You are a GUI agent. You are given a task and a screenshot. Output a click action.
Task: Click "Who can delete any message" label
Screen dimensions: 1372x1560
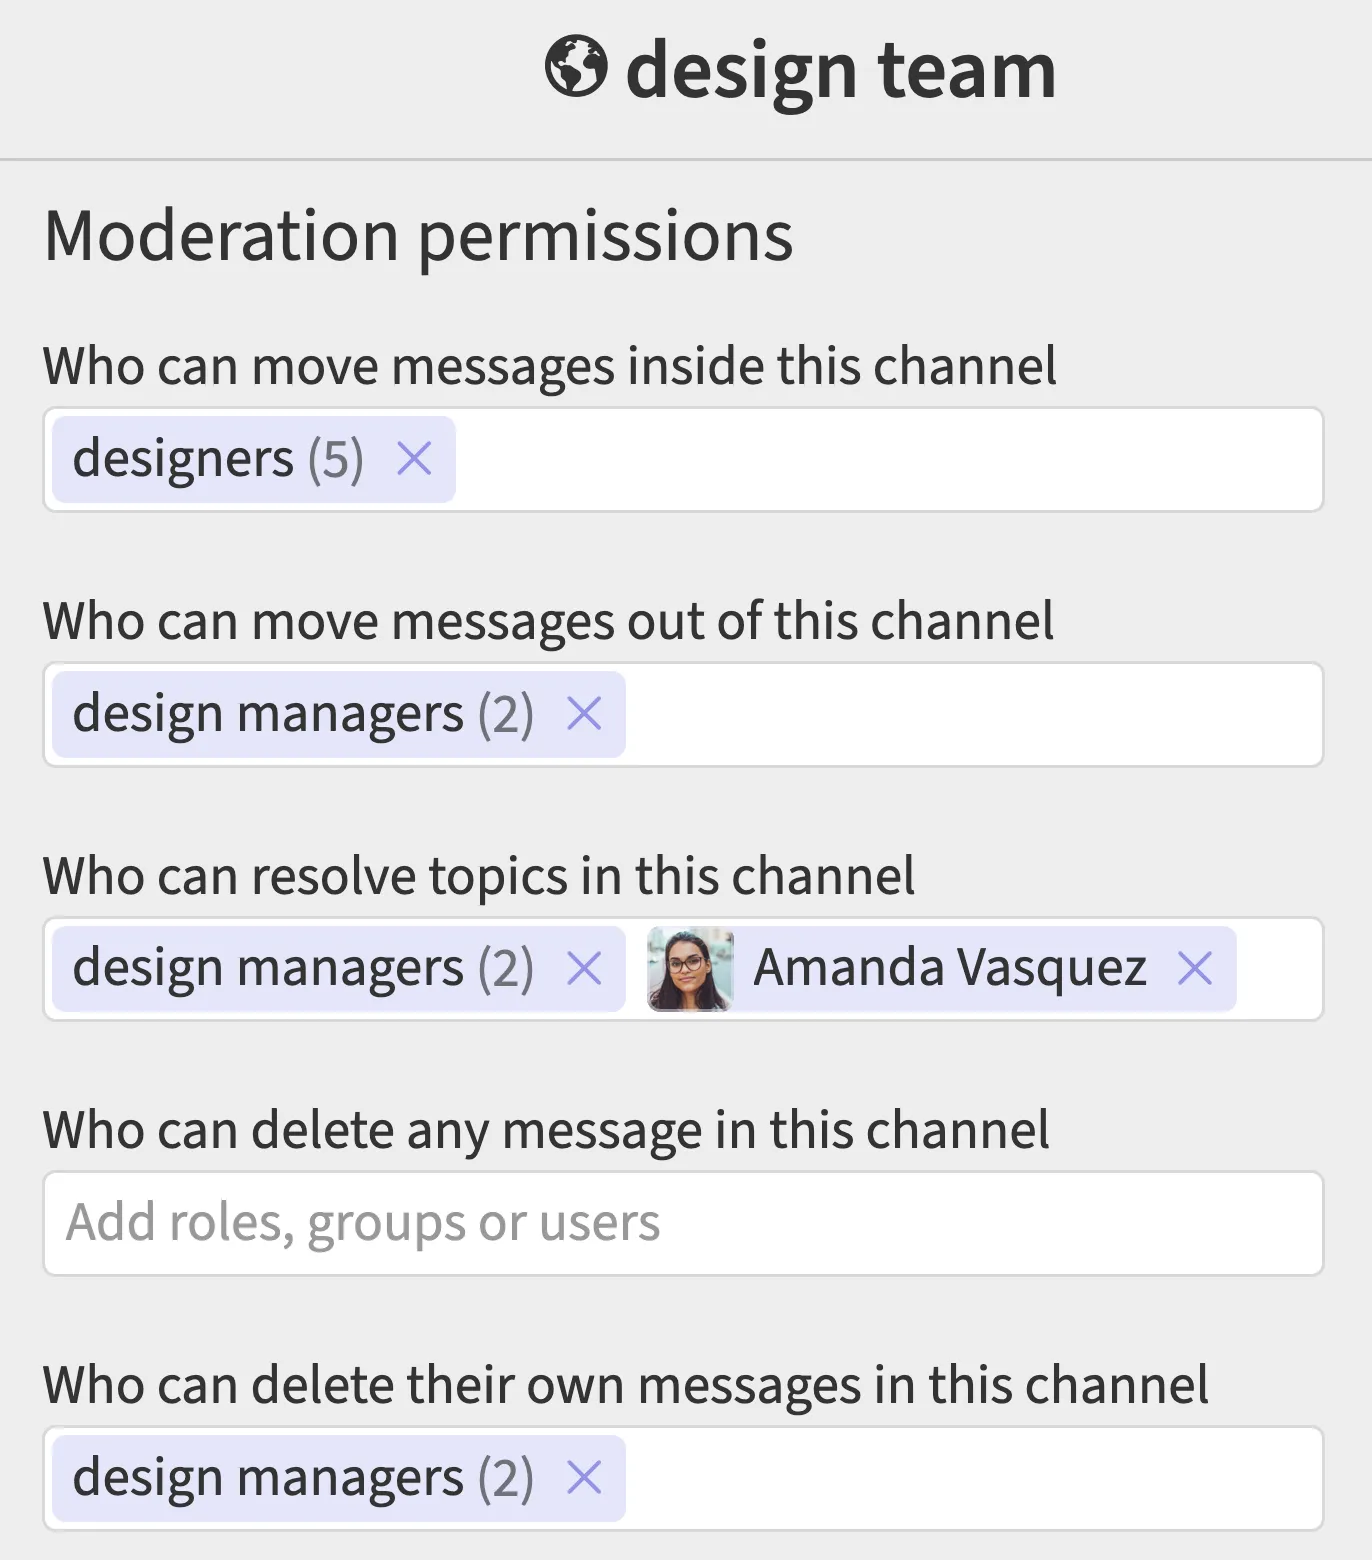point(546,1130)
